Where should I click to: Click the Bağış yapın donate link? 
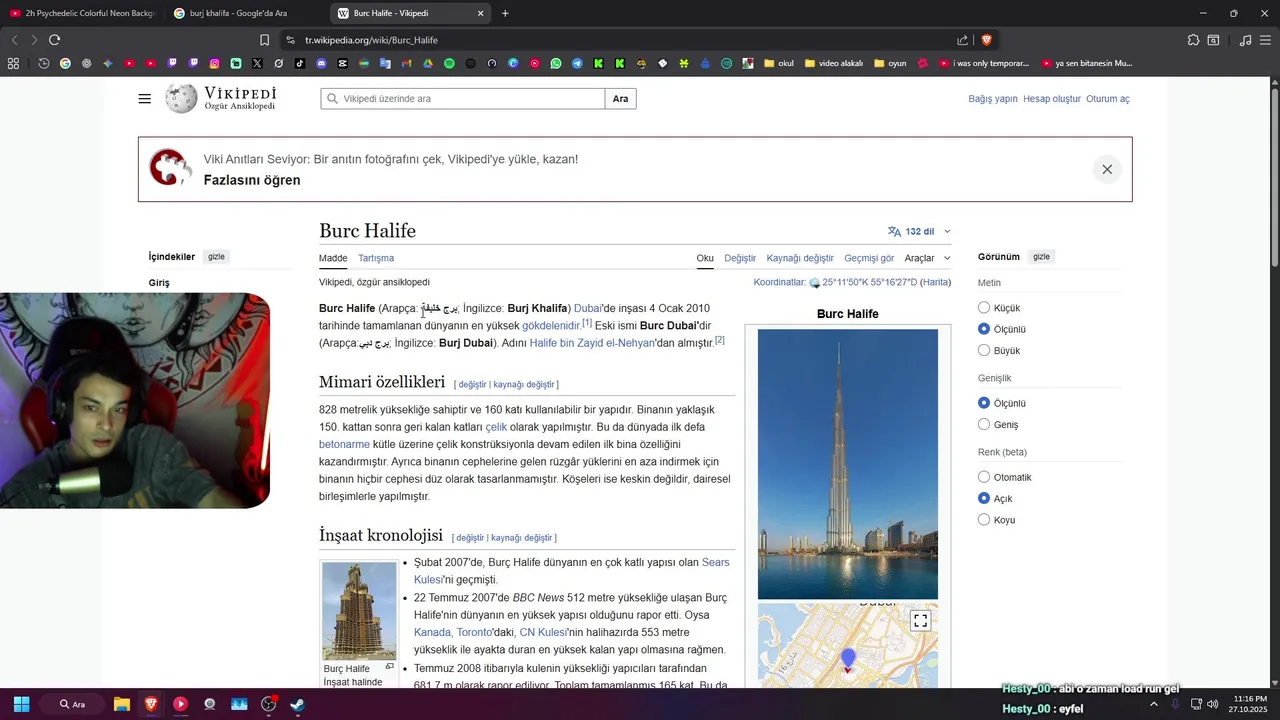[x=993, y=99]
